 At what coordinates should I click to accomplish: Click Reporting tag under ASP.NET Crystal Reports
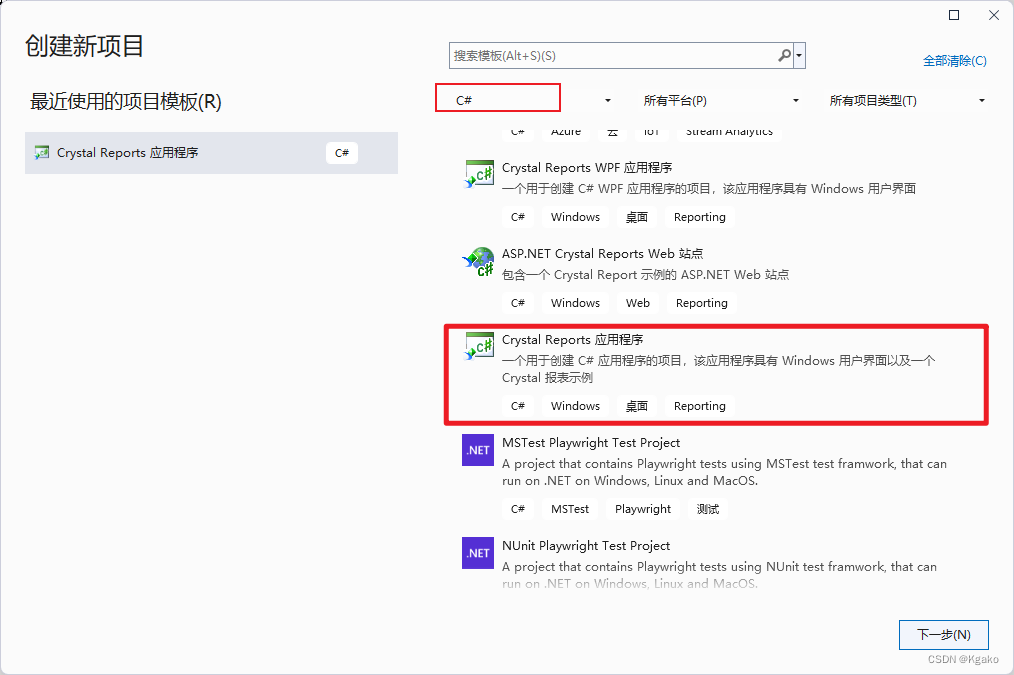pyautogui.click(x=702, y=303)
